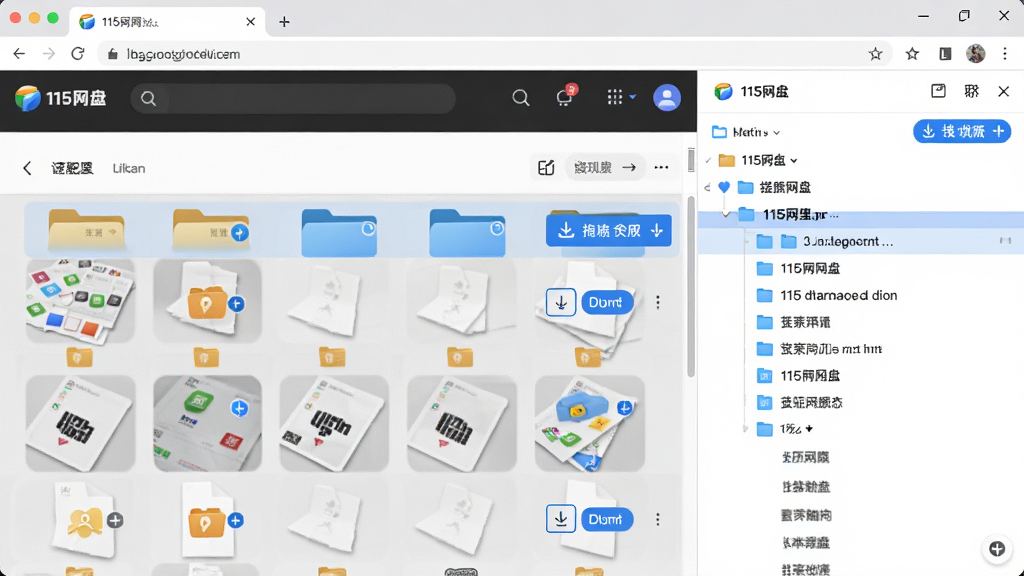Click the round plus button at the side panel bottom
The image size is (1024, 576).
click(997, 549)
